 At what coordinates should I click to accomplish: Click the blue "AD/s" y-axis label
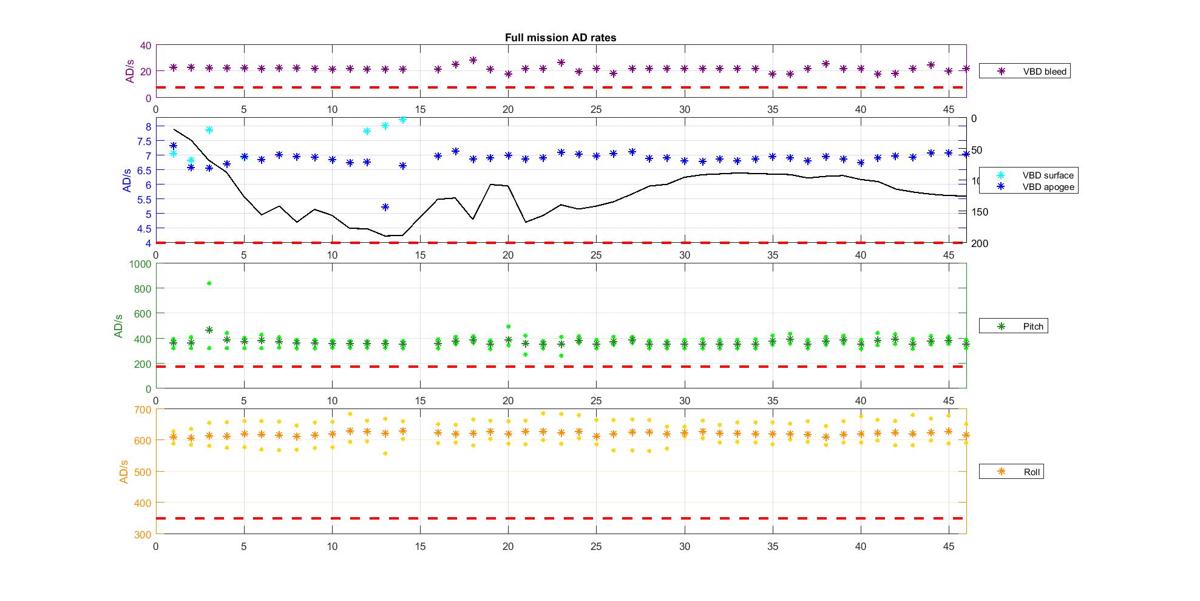tap(127, 180)
